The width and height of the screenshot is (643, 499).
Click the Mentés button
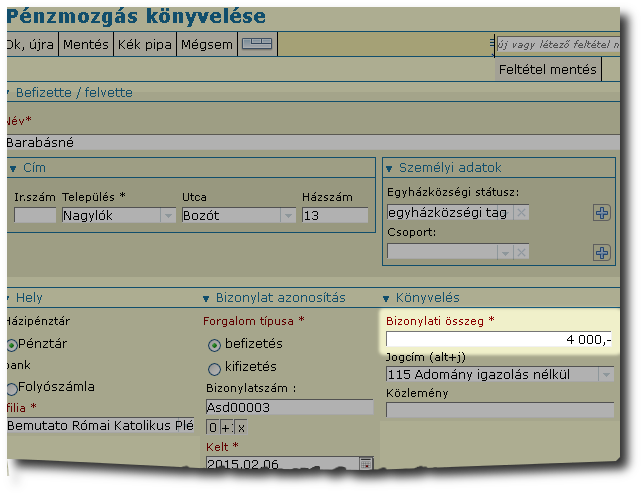pos(86,44)
